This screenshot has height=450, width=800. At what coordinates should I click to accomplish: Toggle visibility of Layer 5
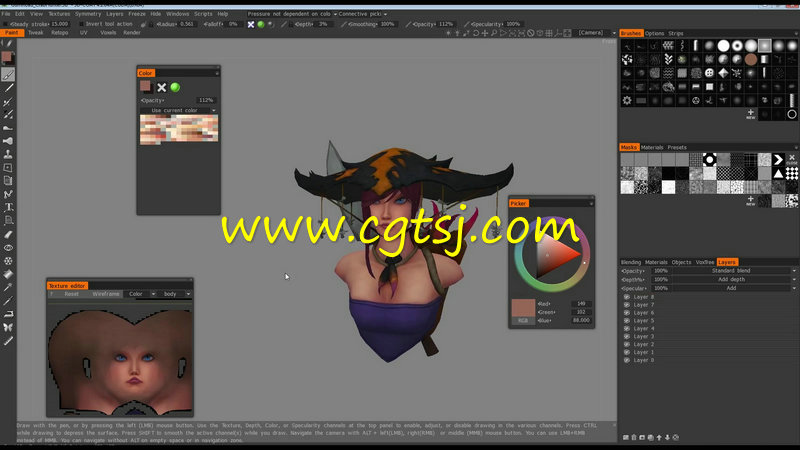pos(627,320)
